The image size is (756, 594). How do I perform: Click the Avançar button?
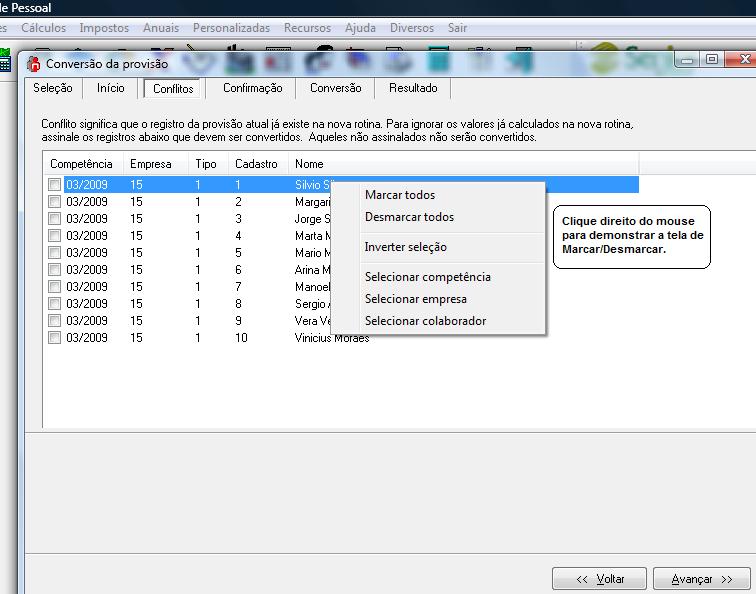click(x=702, y=579)
